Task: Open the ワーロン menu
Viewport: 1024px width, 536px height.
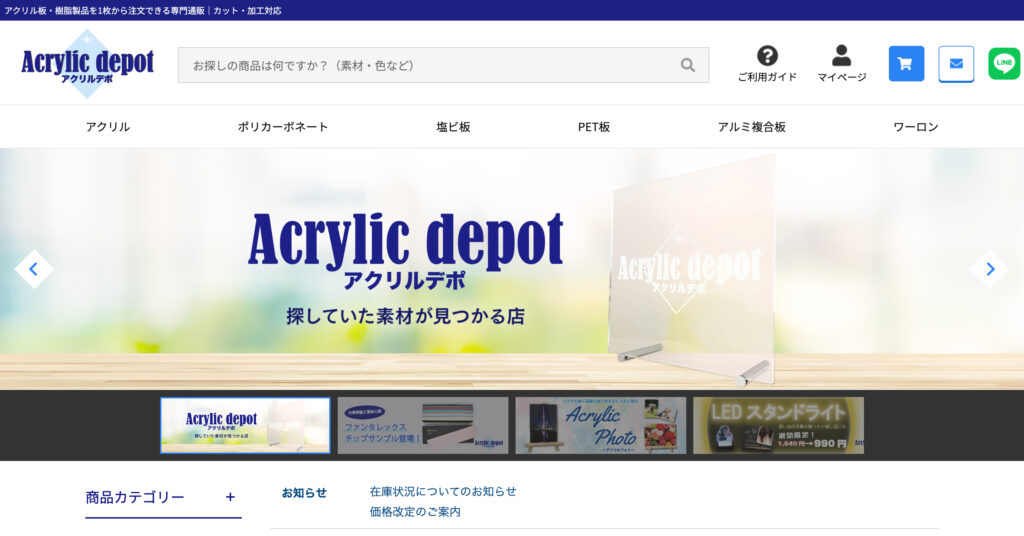Action: pos(916,127)
